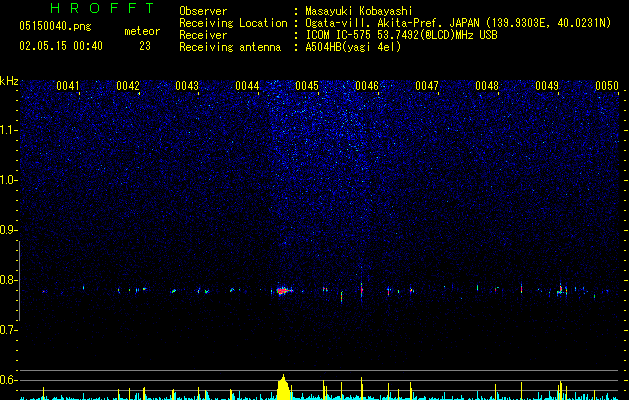Click the tall yellow intensity peak at bottom
The width and height of the screenshot is (629, 400).
284,388
